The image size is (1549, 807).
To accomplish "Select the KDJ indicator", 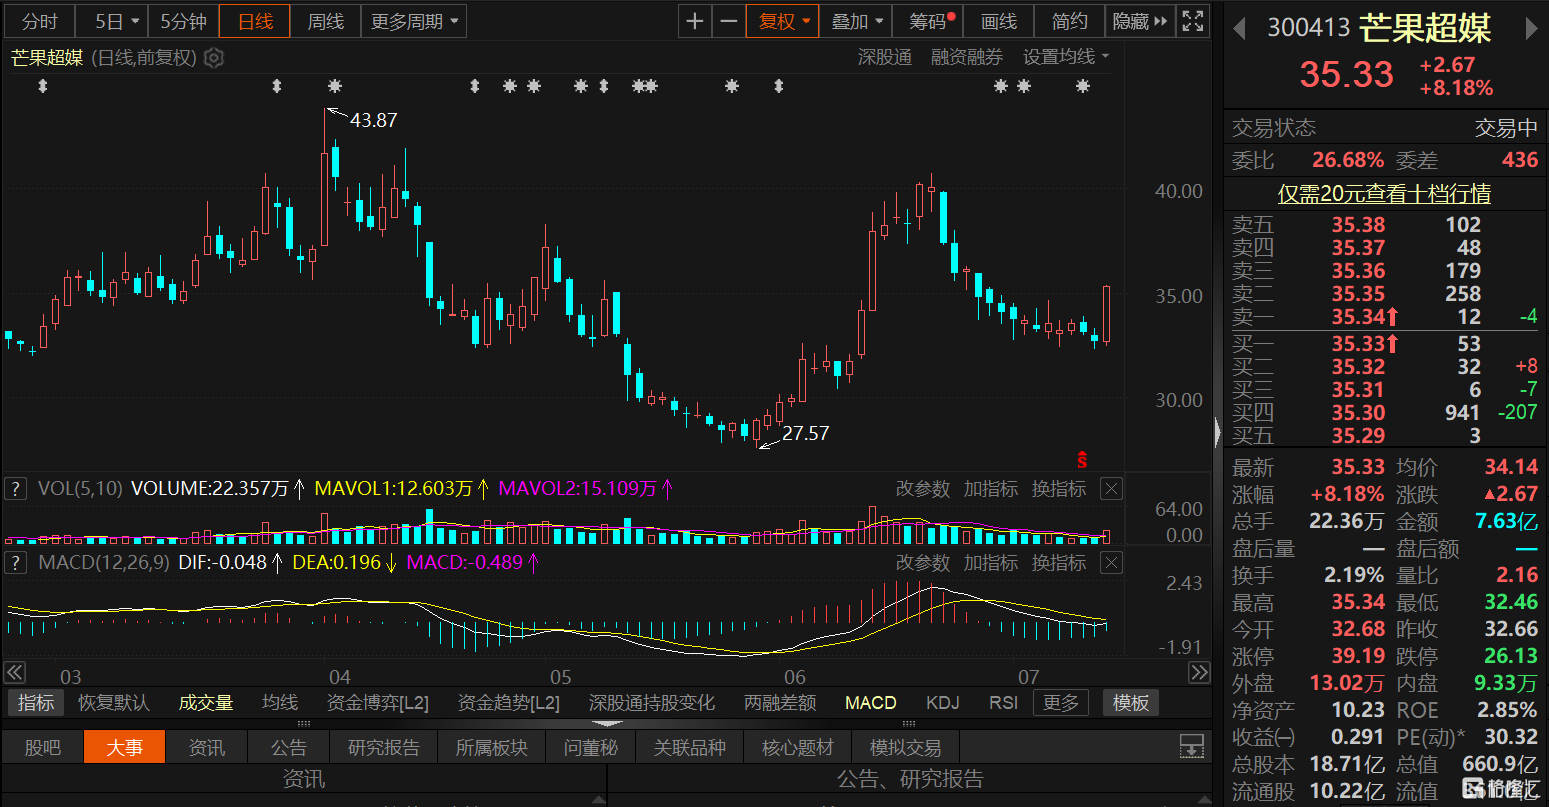I will [942, 703].
